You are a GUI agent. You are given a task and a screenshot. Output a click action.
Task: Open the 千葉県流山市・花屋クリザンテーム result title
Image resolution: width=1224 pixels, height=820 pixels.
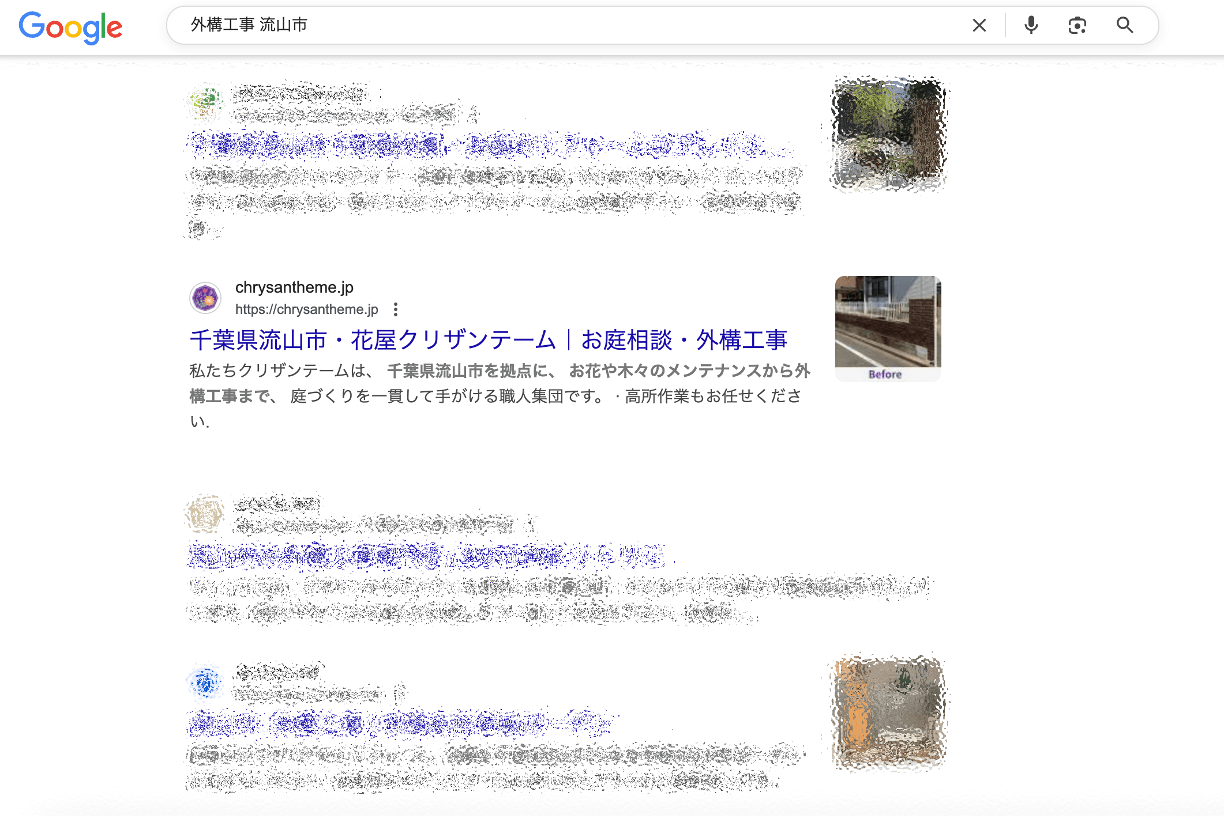[488, 340]
